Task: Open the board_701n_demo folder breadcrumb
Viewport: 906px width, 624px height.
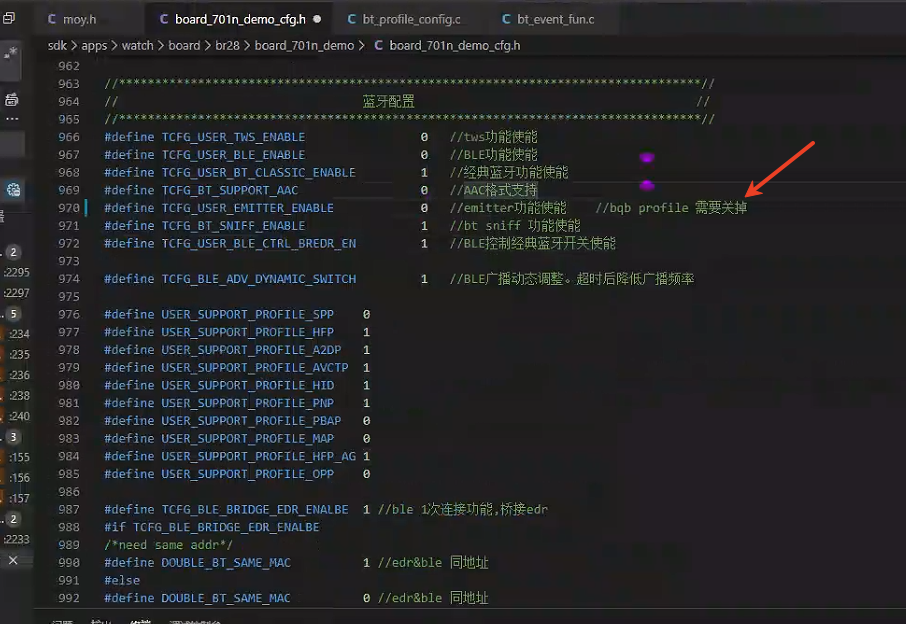Action: (x=305, y=45)
